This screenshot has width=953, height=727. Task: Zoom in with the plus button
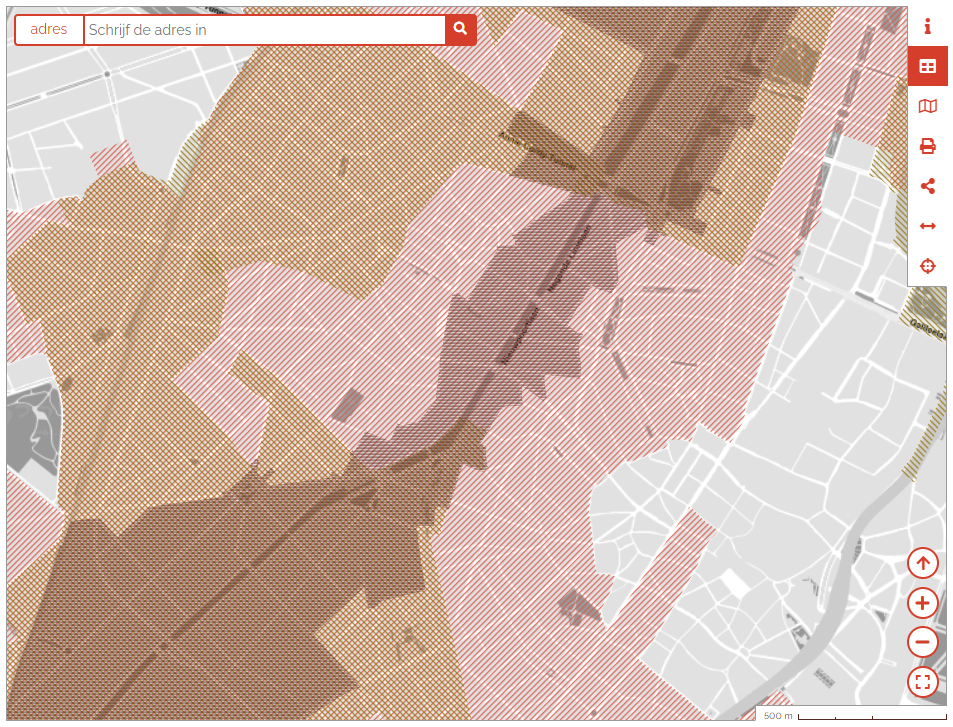[x=922, y=603]
